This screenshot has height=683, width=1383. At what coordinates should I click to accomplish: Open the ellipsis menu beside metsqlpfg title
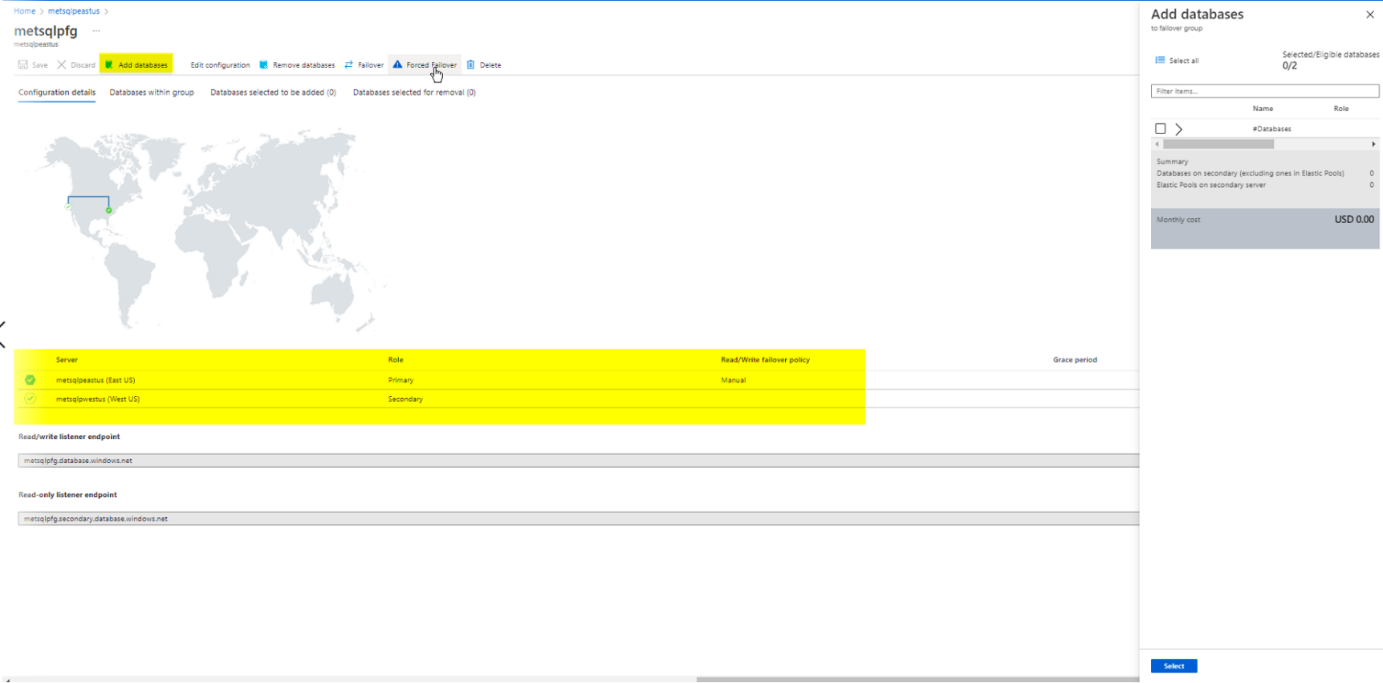coord(97,31)
